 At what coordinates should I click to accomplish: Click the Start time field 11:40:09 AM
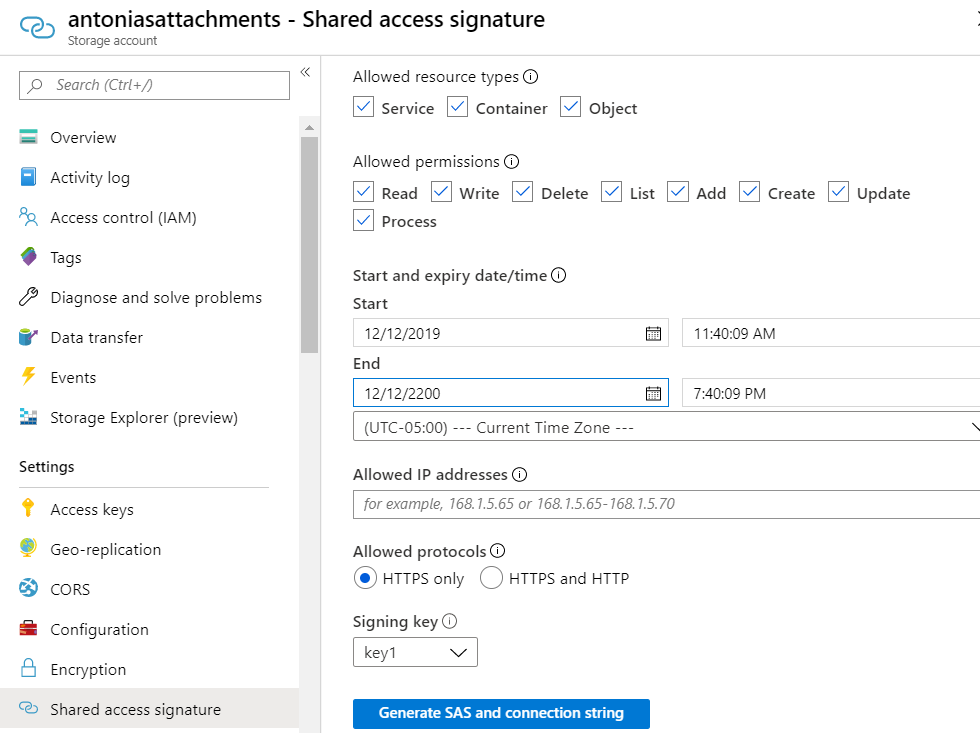831,333
